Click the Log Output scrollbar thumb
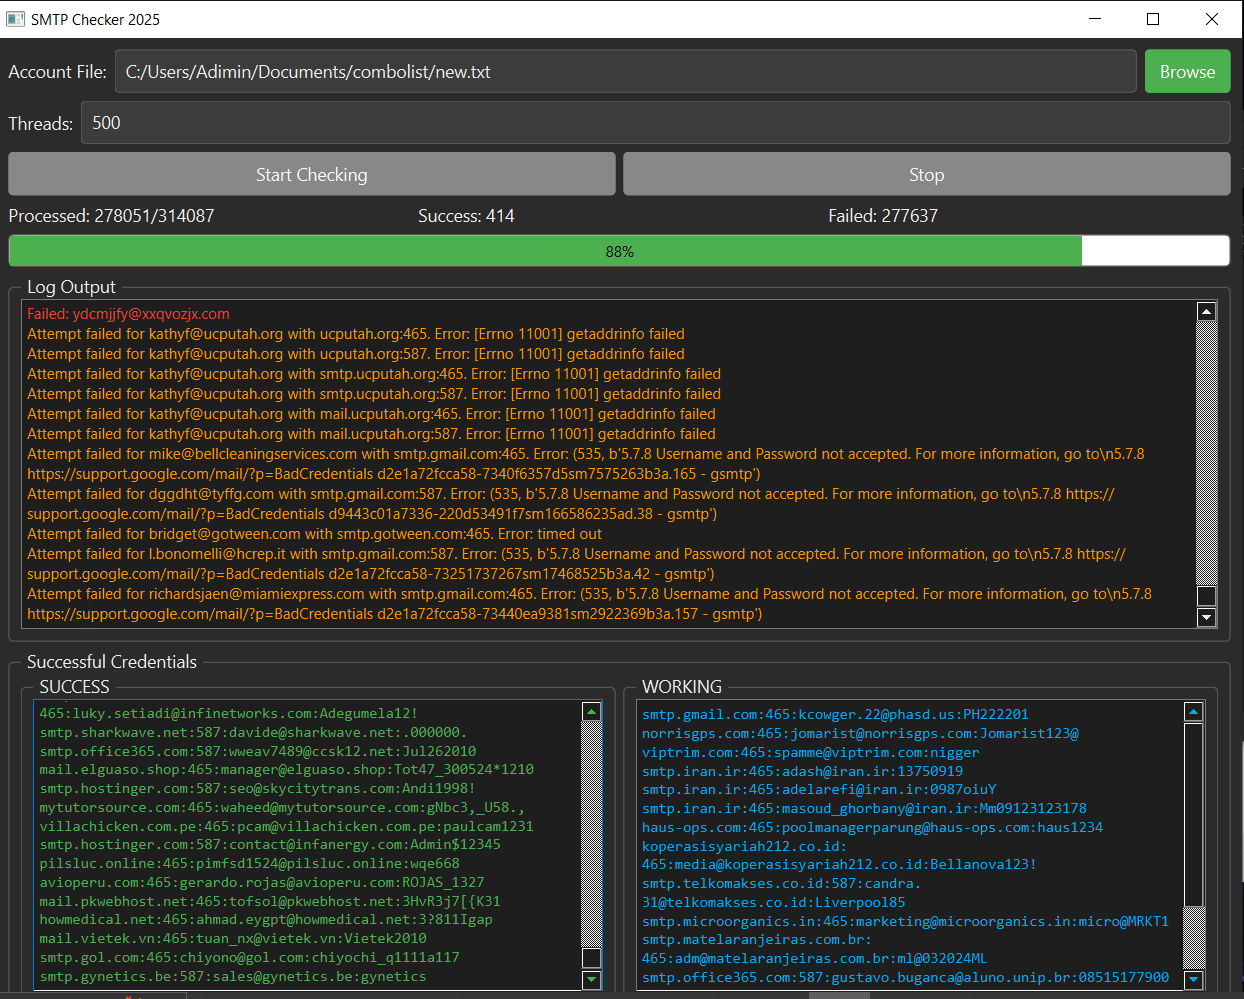1244x999 pixels. [1206, 596]
